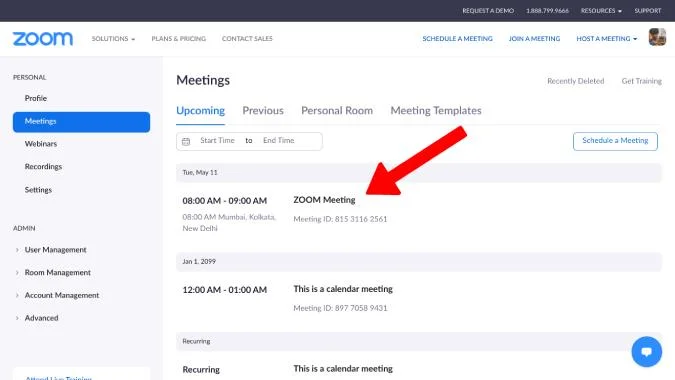Open the ZOOM Meeting entry
This screenshot has width=675, height=380.
(324, 200)
